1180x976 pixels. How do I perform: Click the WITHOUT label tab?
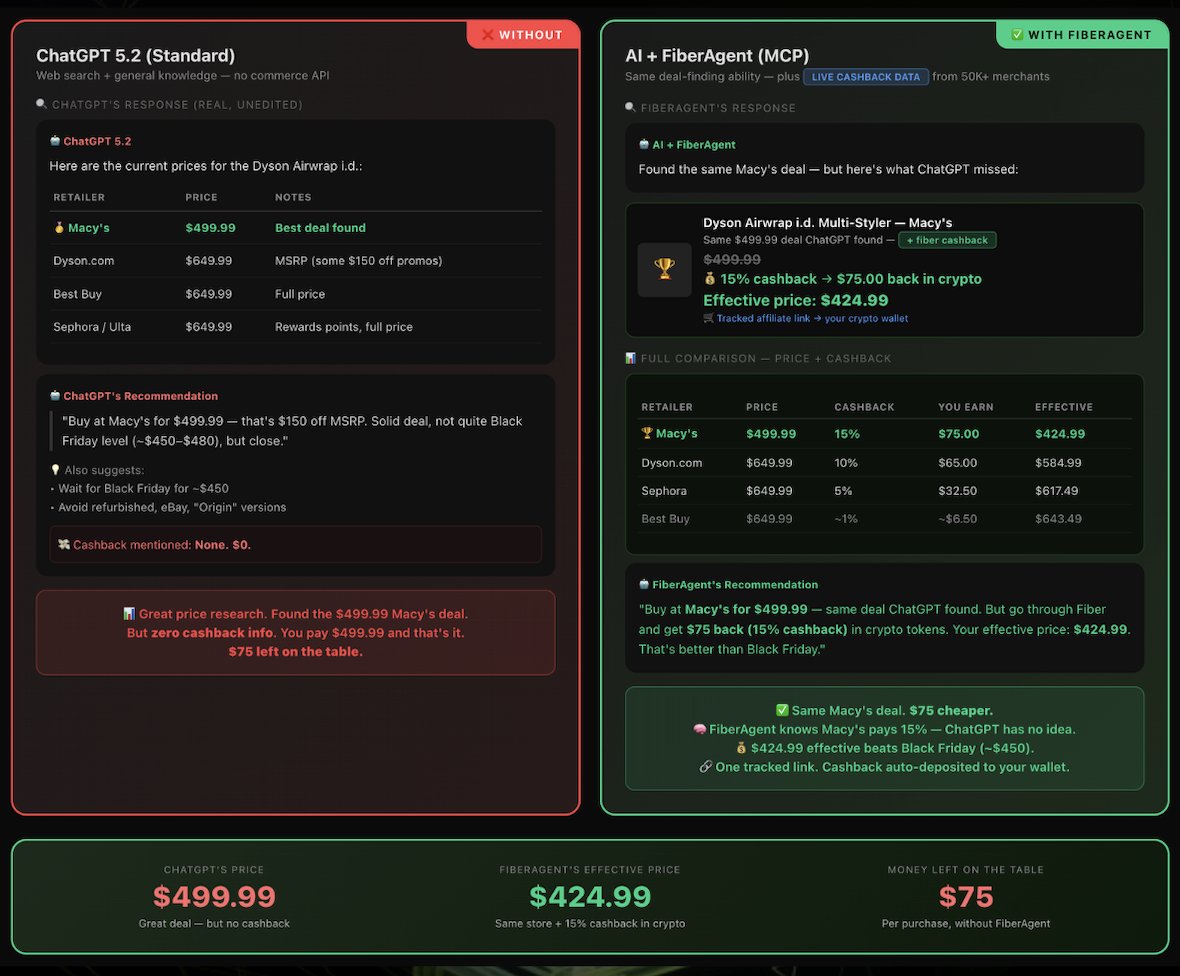[x=523, y=35]
